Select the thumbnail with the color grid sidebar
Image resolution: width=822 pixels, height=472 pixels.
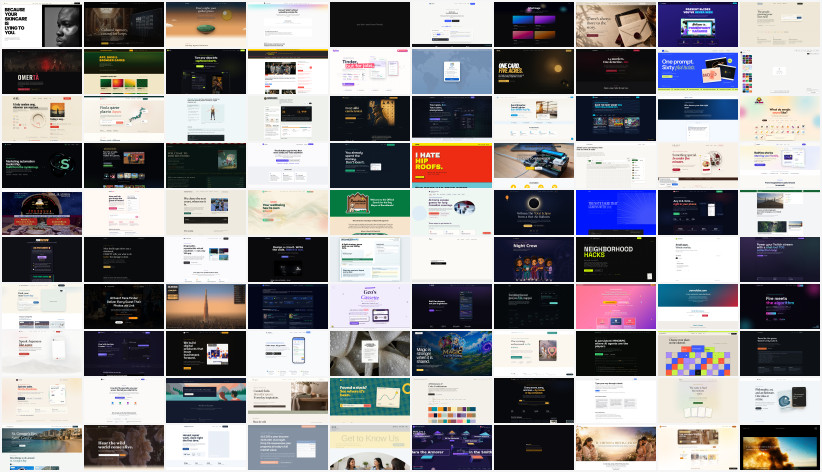(x=780, y=71)
